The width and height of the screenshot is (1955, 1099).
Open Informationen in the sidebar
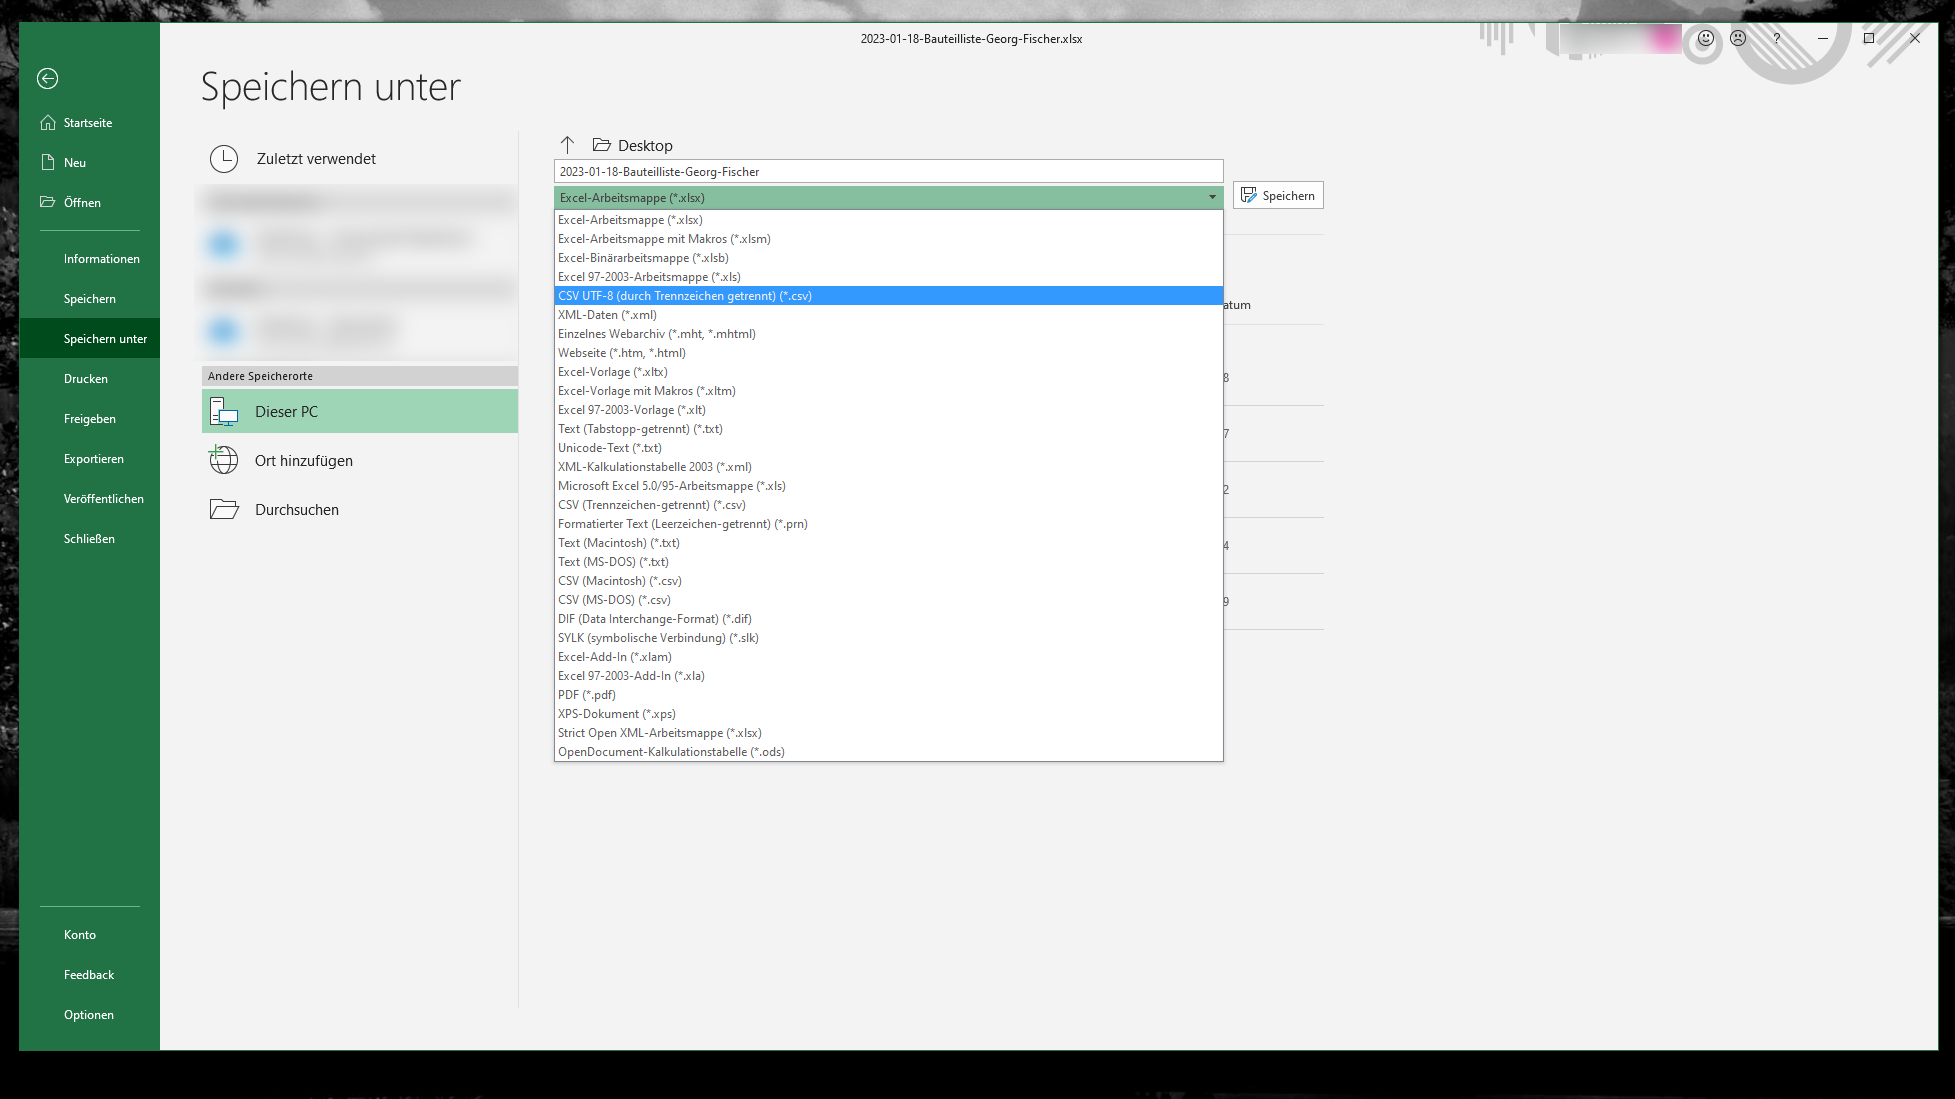[x=101, y=259]
